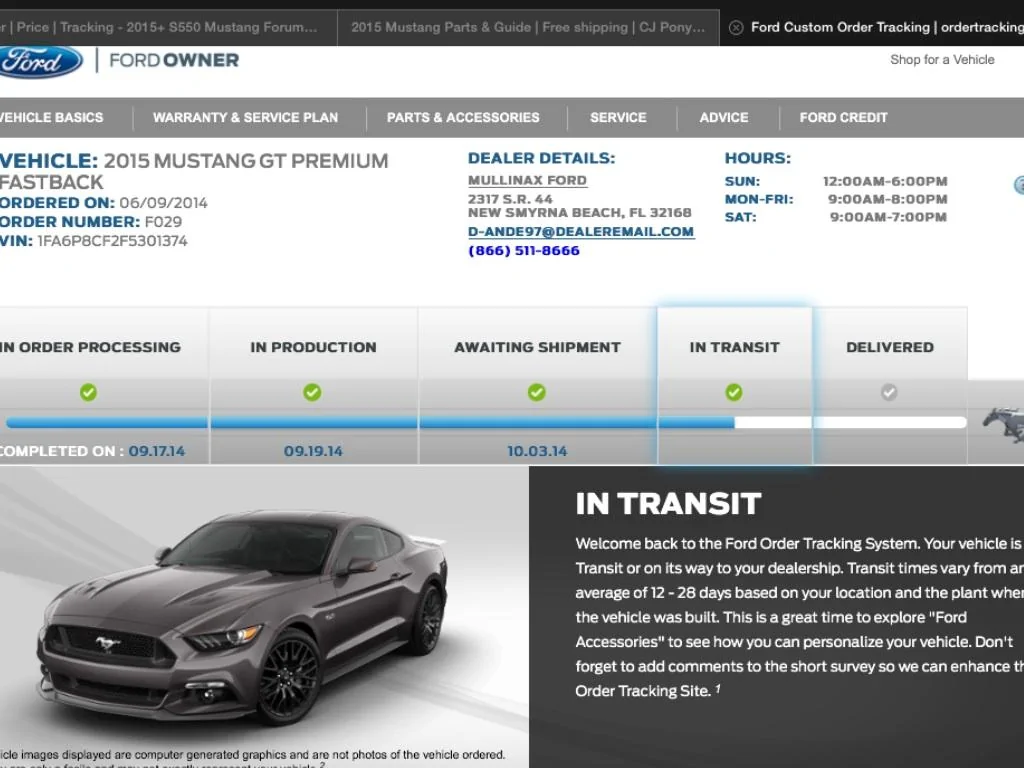Screen dimensions: 1024x768
Task: Click the dealer phone number (866) 511-8666
Action: 524,251
